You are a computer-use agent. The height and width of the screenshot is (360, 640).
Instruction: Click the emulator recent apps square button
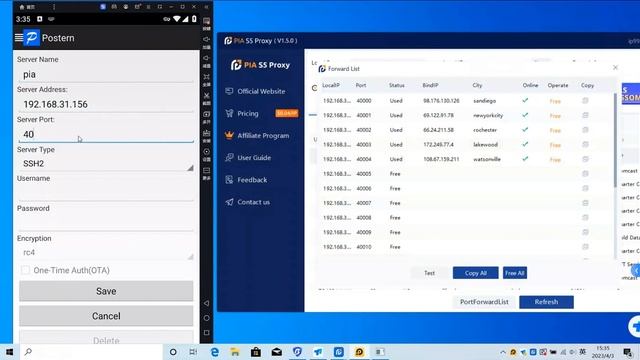pos(207,333)
